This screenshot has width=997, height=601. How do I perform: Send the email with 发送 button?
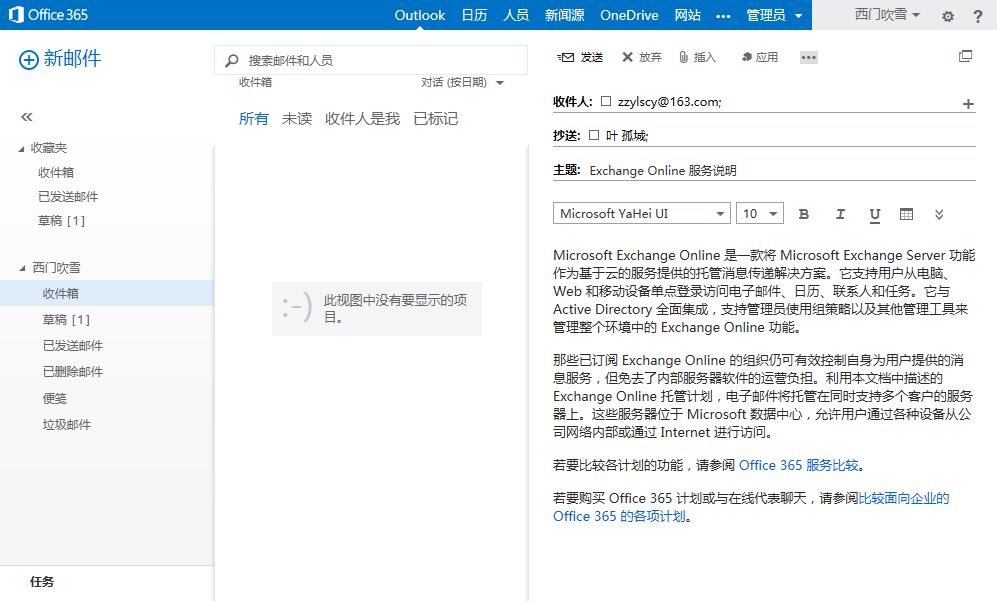pos(581,57)
